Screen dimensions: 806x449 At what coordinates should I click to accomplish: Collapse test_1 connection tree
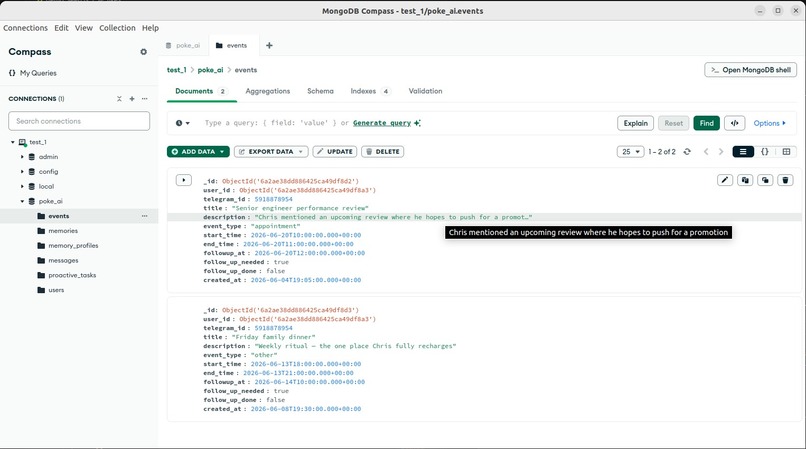(x=13, y=142)
